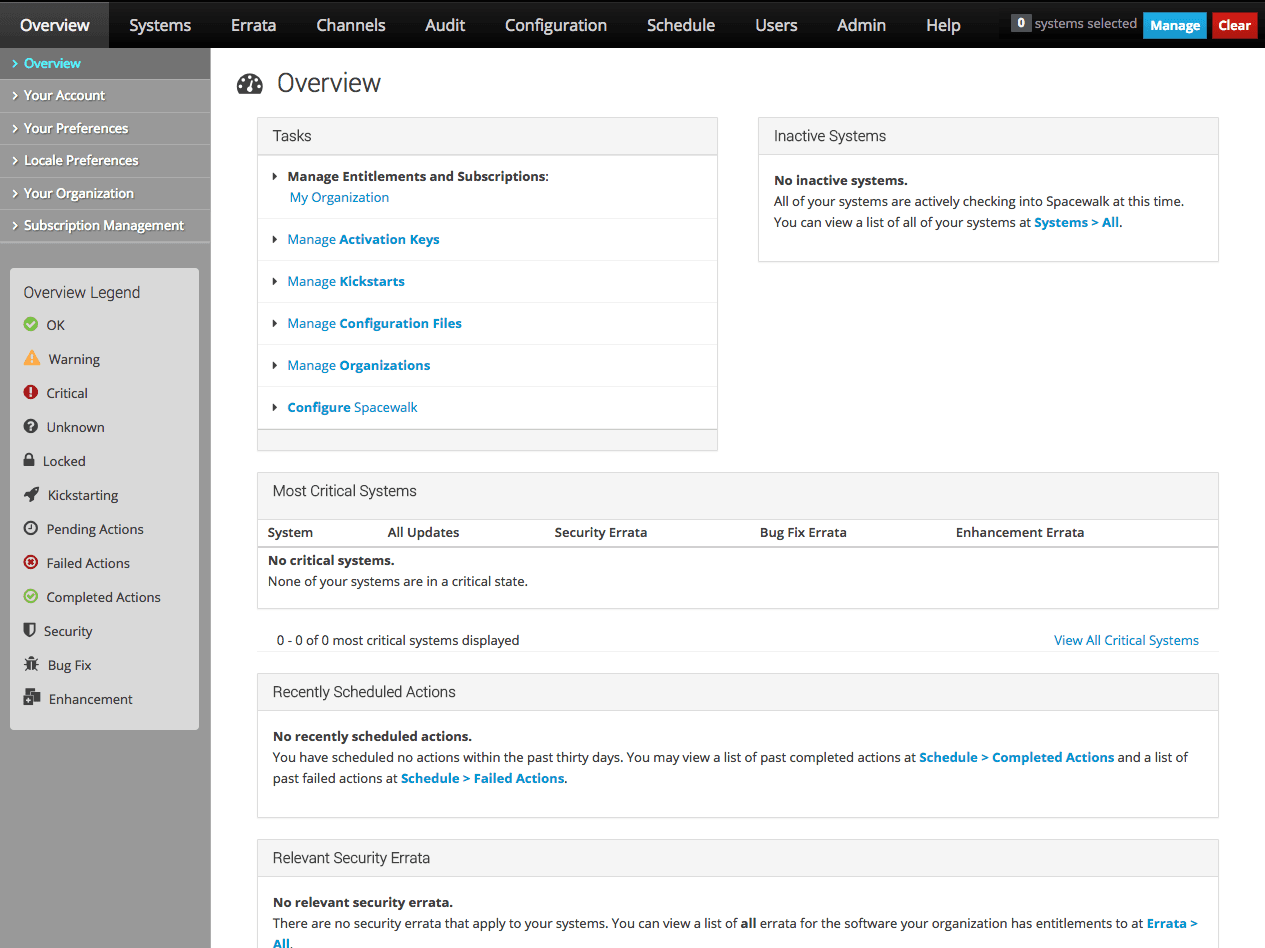The image size is (1265, 948).
Task: Open the Schedule top navigation tab
Action: (681, 25)
